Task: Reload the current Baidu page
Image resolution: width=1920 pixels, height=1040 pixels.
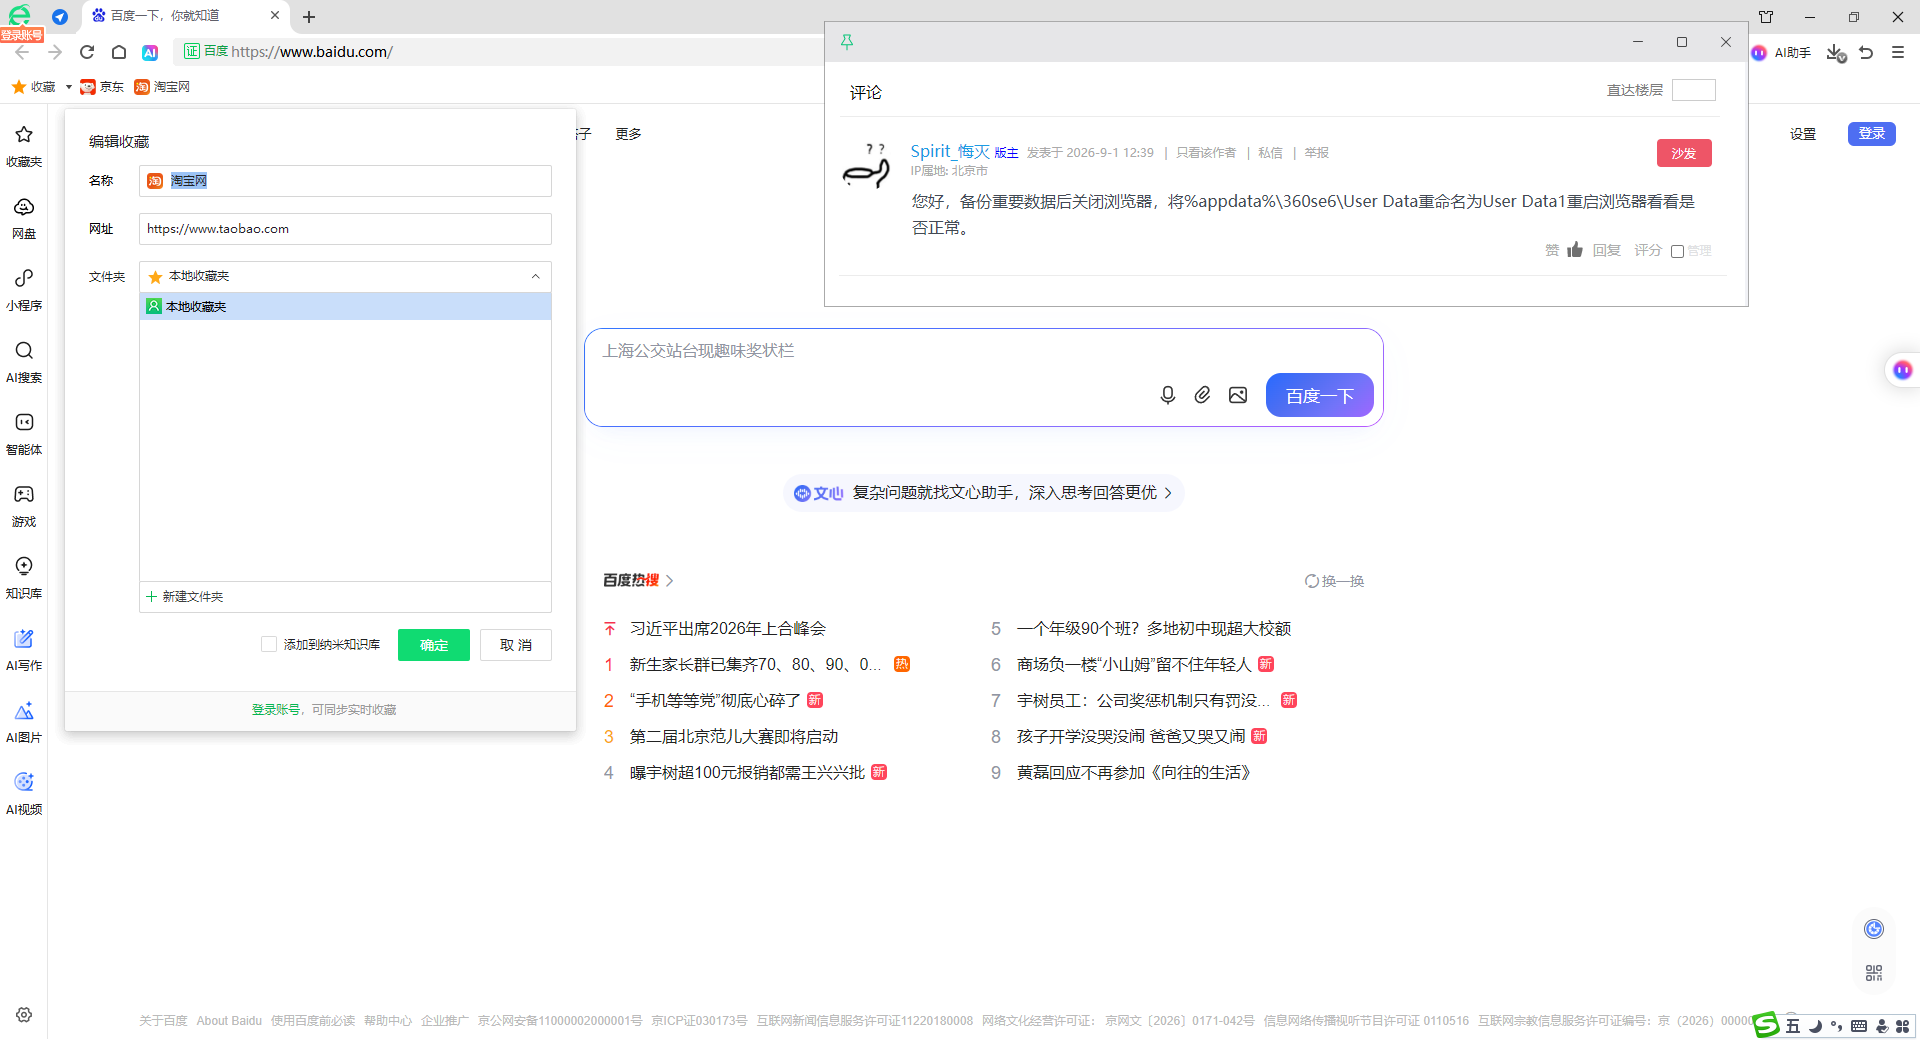Action: pos(87,52)
